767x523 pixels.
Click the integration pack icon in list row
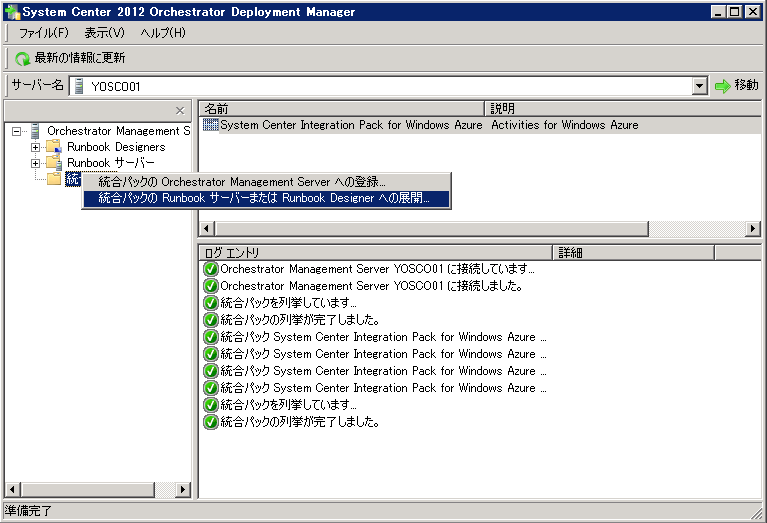[210, 125]
